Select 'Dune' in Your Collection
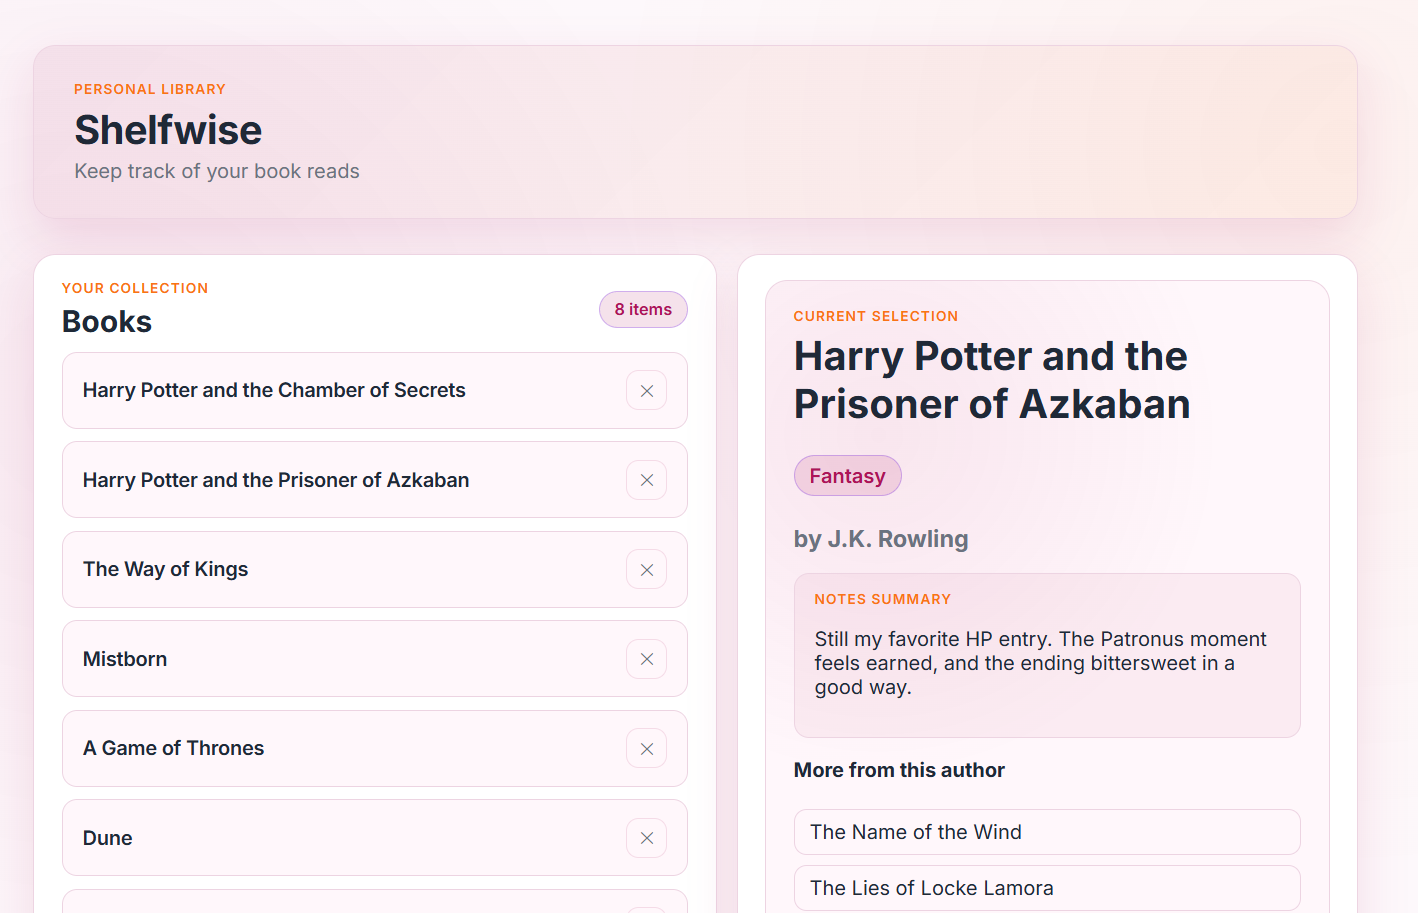The height and width of the screenshot is (913, 1418). (x=300, y=837)
